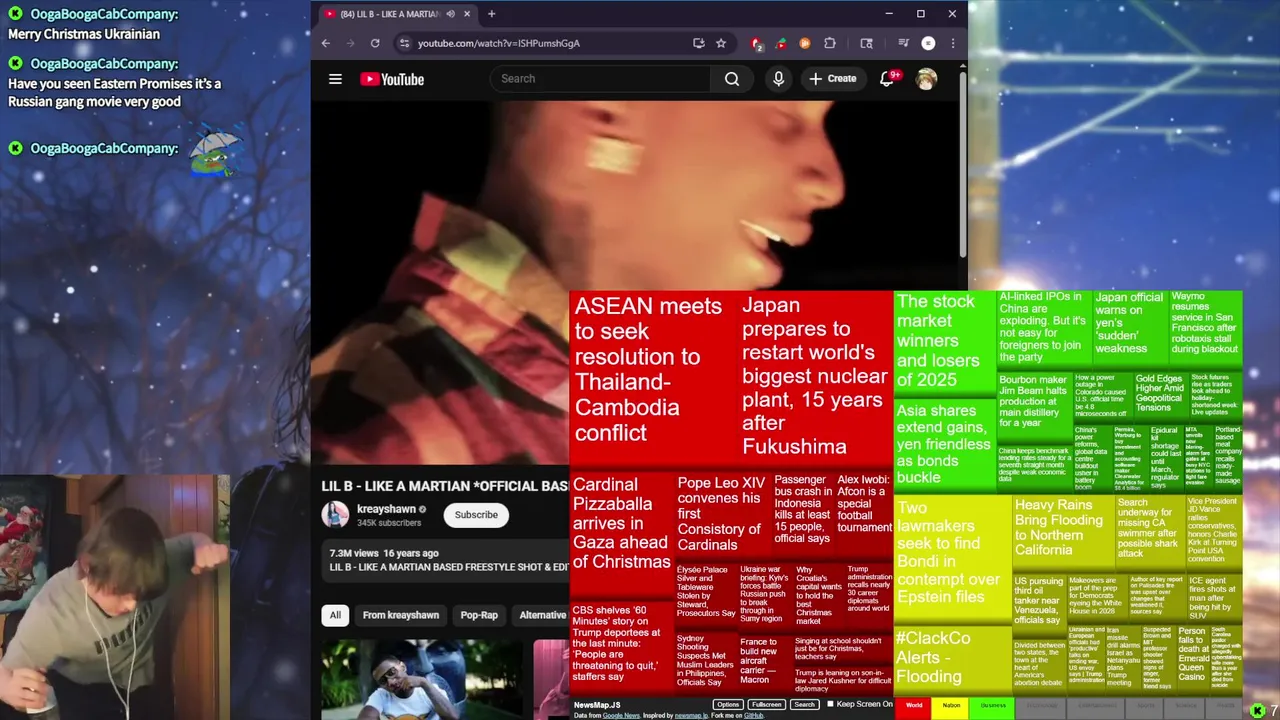Open NewsMap Options
This screenshot has height=720, width=1280.
728,704
